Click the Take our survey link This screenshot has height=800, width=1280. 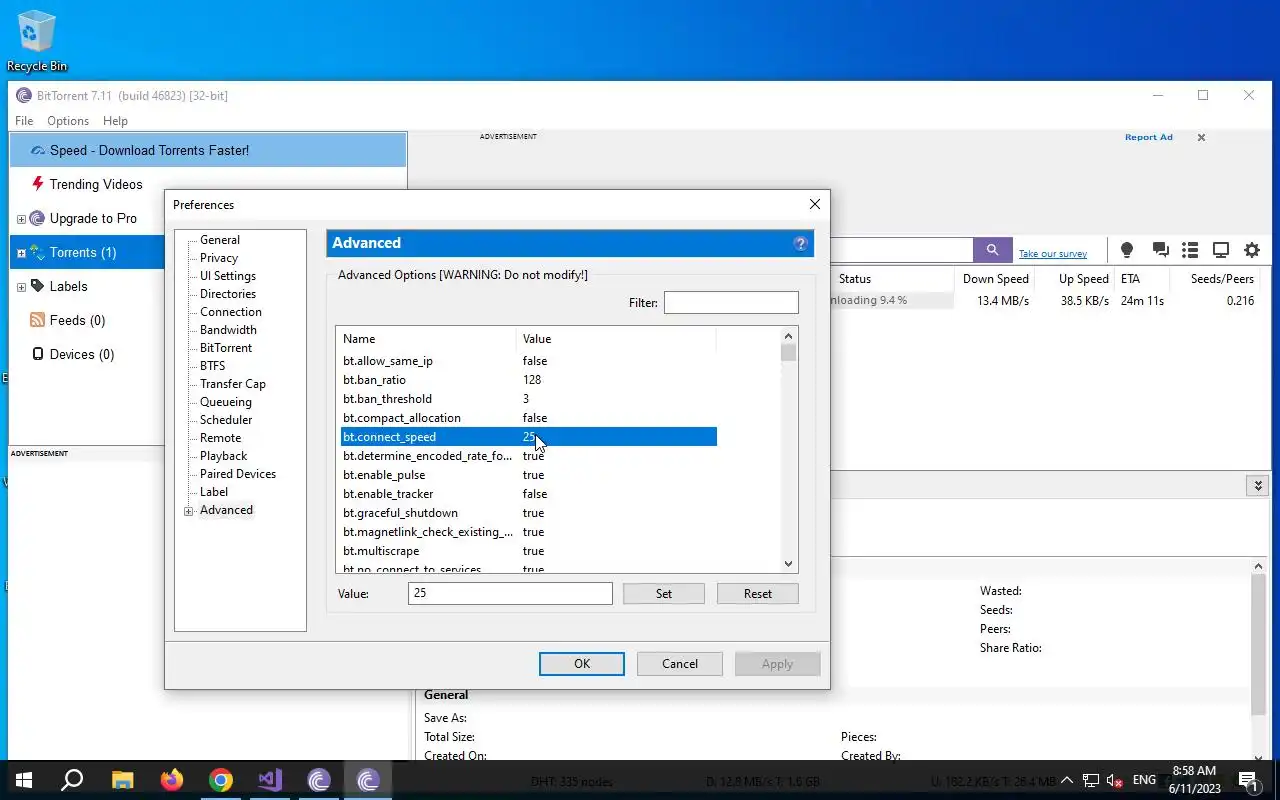click(1053, 254)
